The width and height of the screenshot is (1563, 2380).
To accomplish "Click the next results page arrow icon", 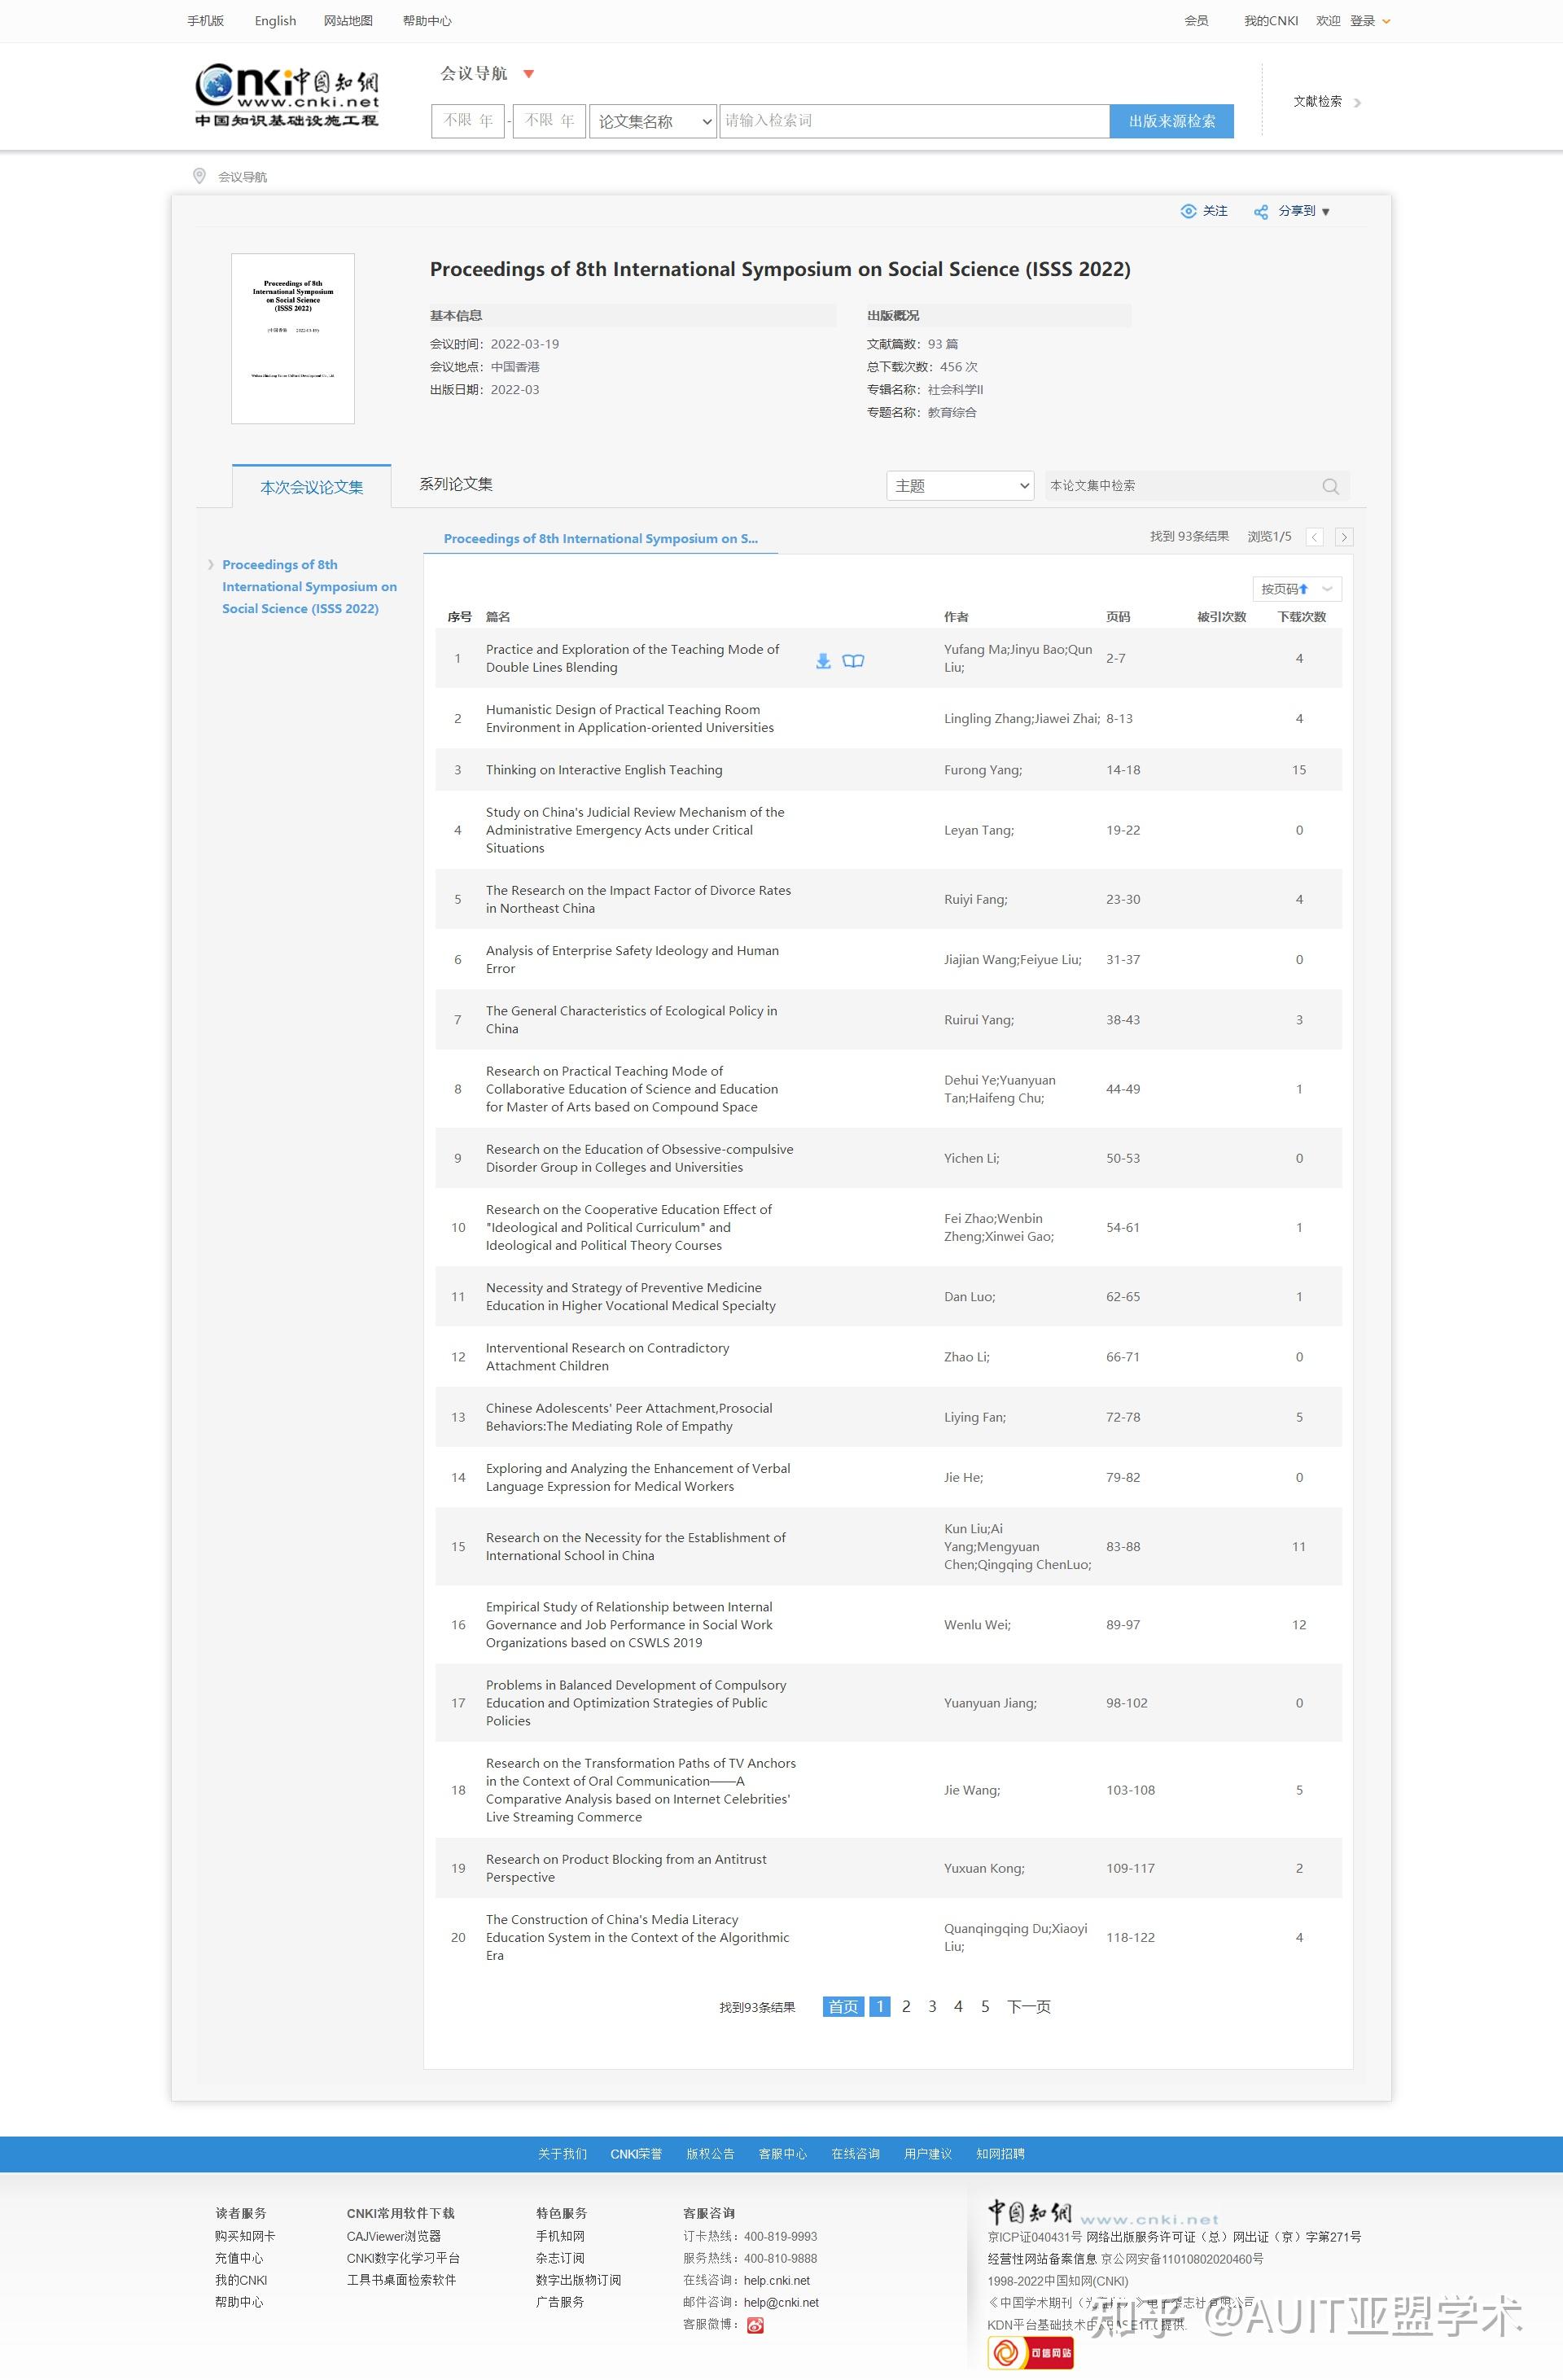I will click(x=1344, y=537).
